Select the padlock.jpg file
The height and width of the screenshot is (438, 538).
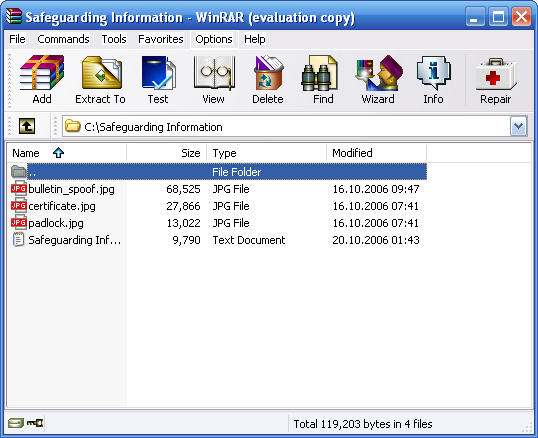pyautogui.click(x=56, y=223)
